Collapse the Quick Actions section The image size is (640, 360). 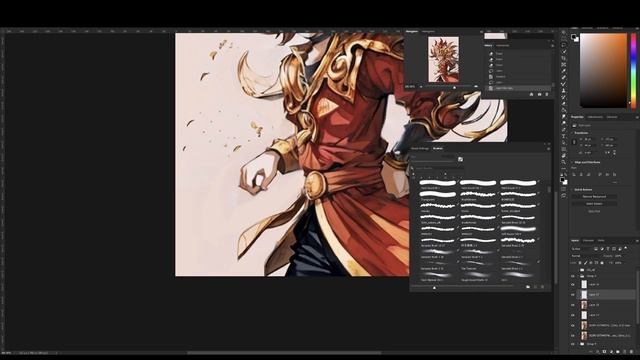click(572, 189)
